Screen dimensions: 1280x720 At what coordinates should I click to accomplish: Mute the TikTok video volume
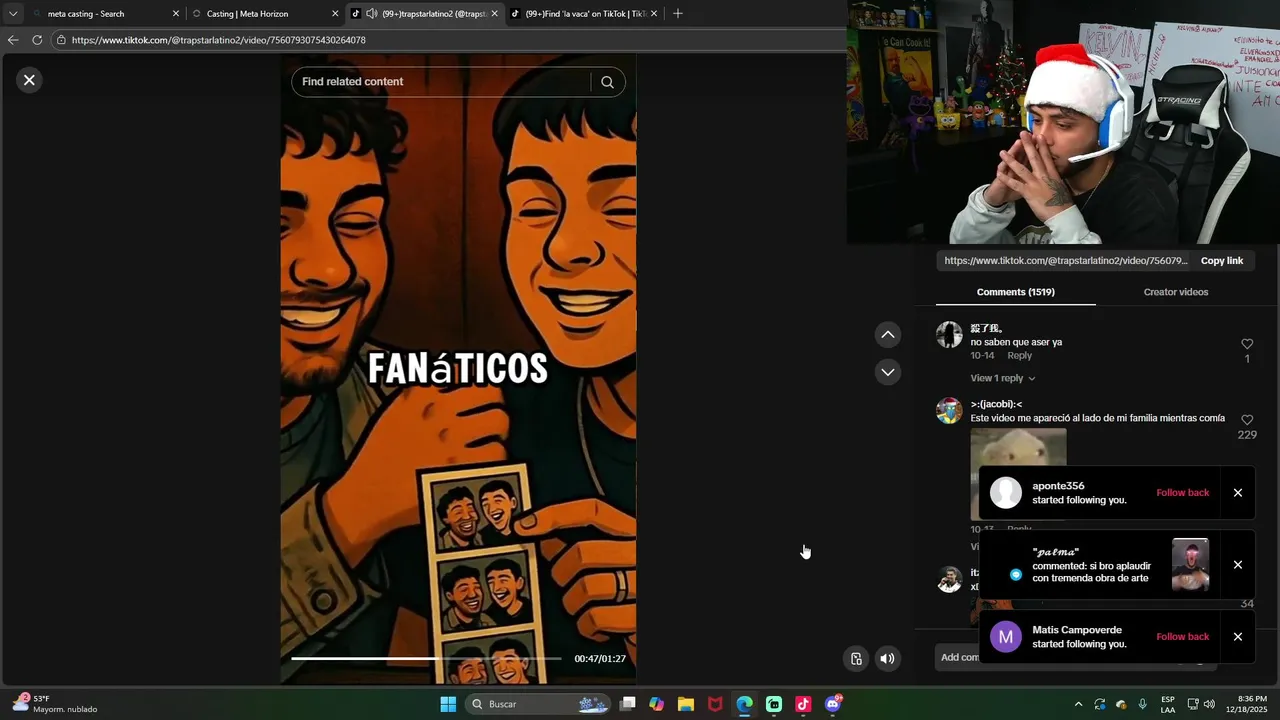887,658
